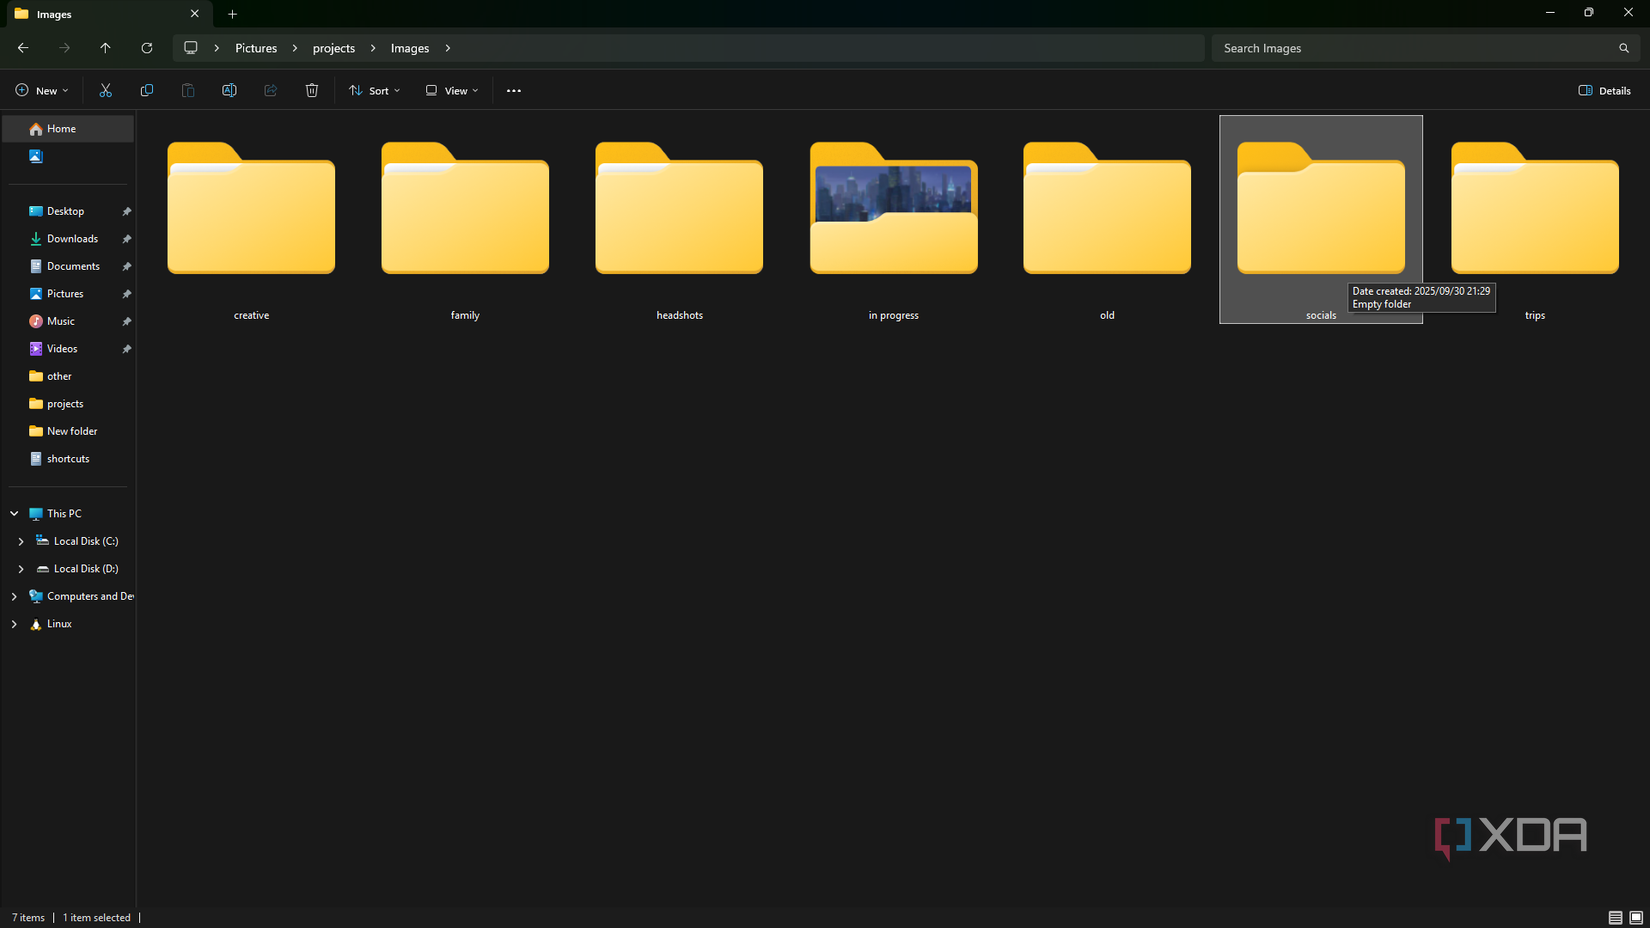Select the old folder
Screen dimensions: 1650x928
1107,220
